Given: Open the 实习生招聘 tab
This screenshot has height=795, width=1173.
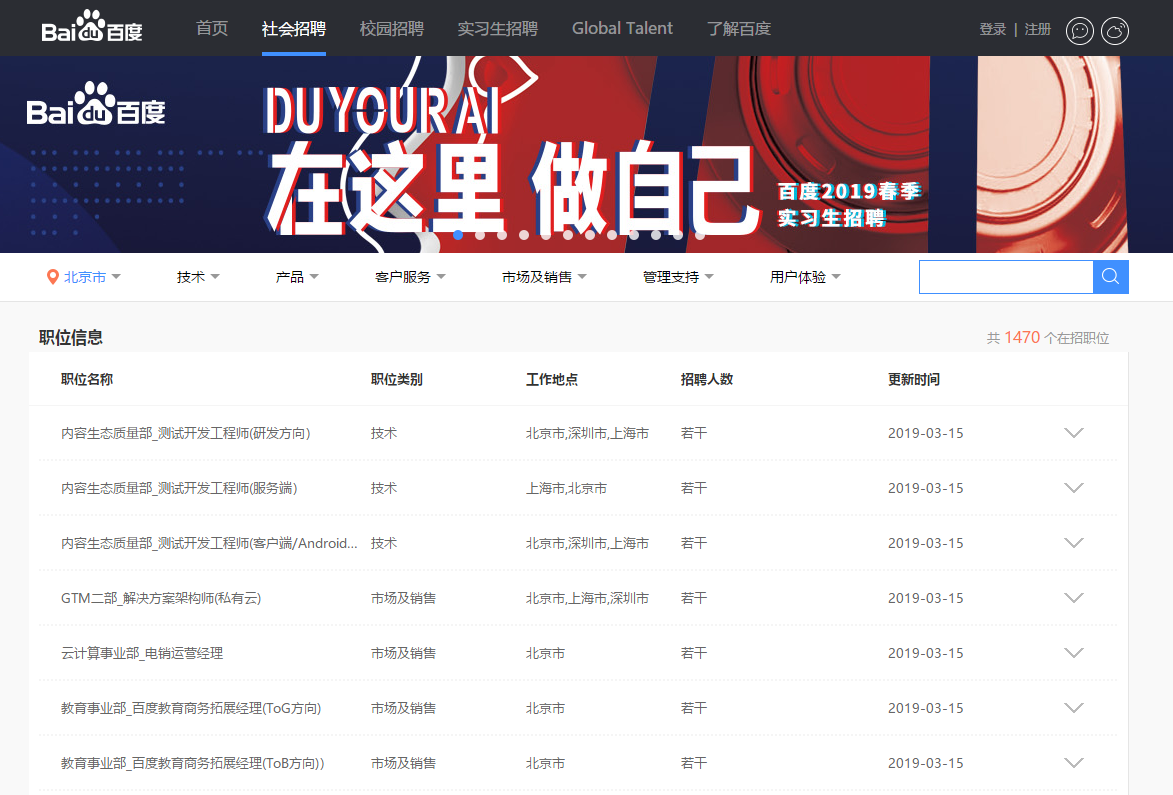Looking at the screenshot, I should coord(497,28).
